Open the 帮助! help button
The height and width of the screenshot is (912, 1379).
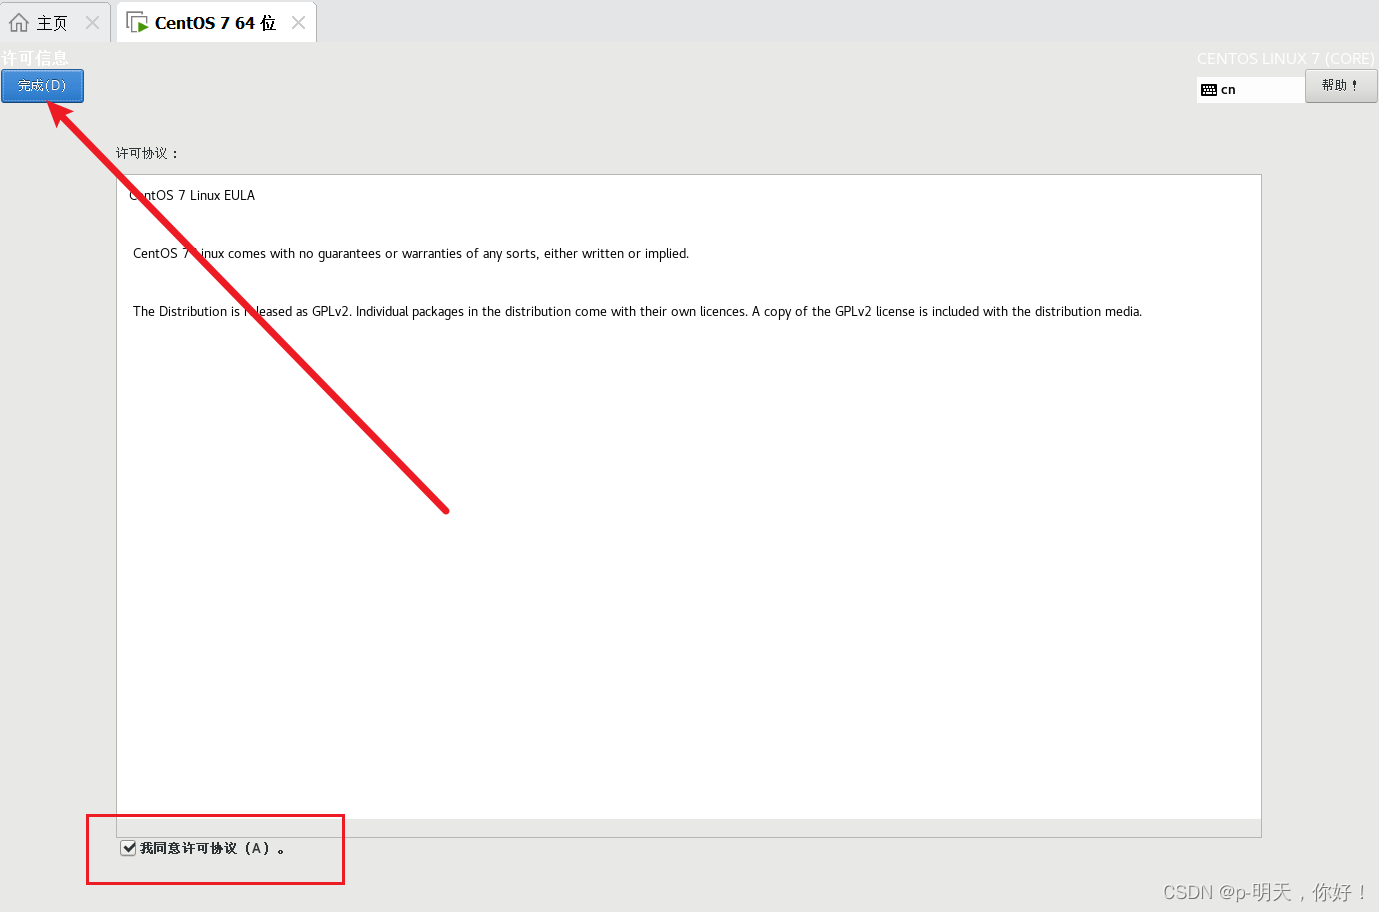pyautogui.click(x=1341, y=86)
